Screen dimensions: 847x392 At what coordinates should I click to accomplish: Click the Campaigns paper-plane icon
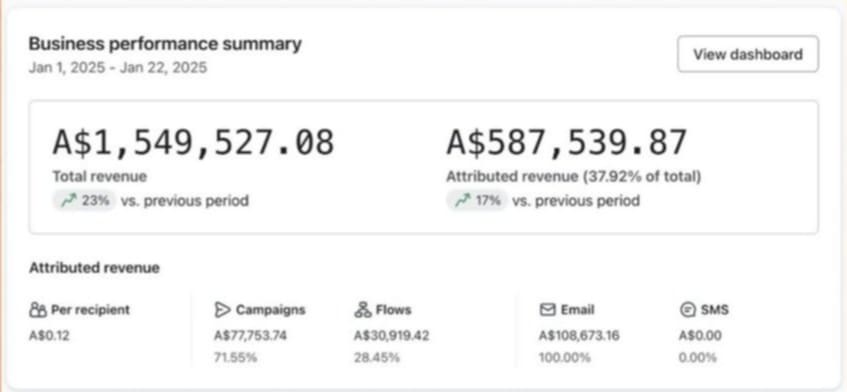pyautogui.click(x=222, y=310)
